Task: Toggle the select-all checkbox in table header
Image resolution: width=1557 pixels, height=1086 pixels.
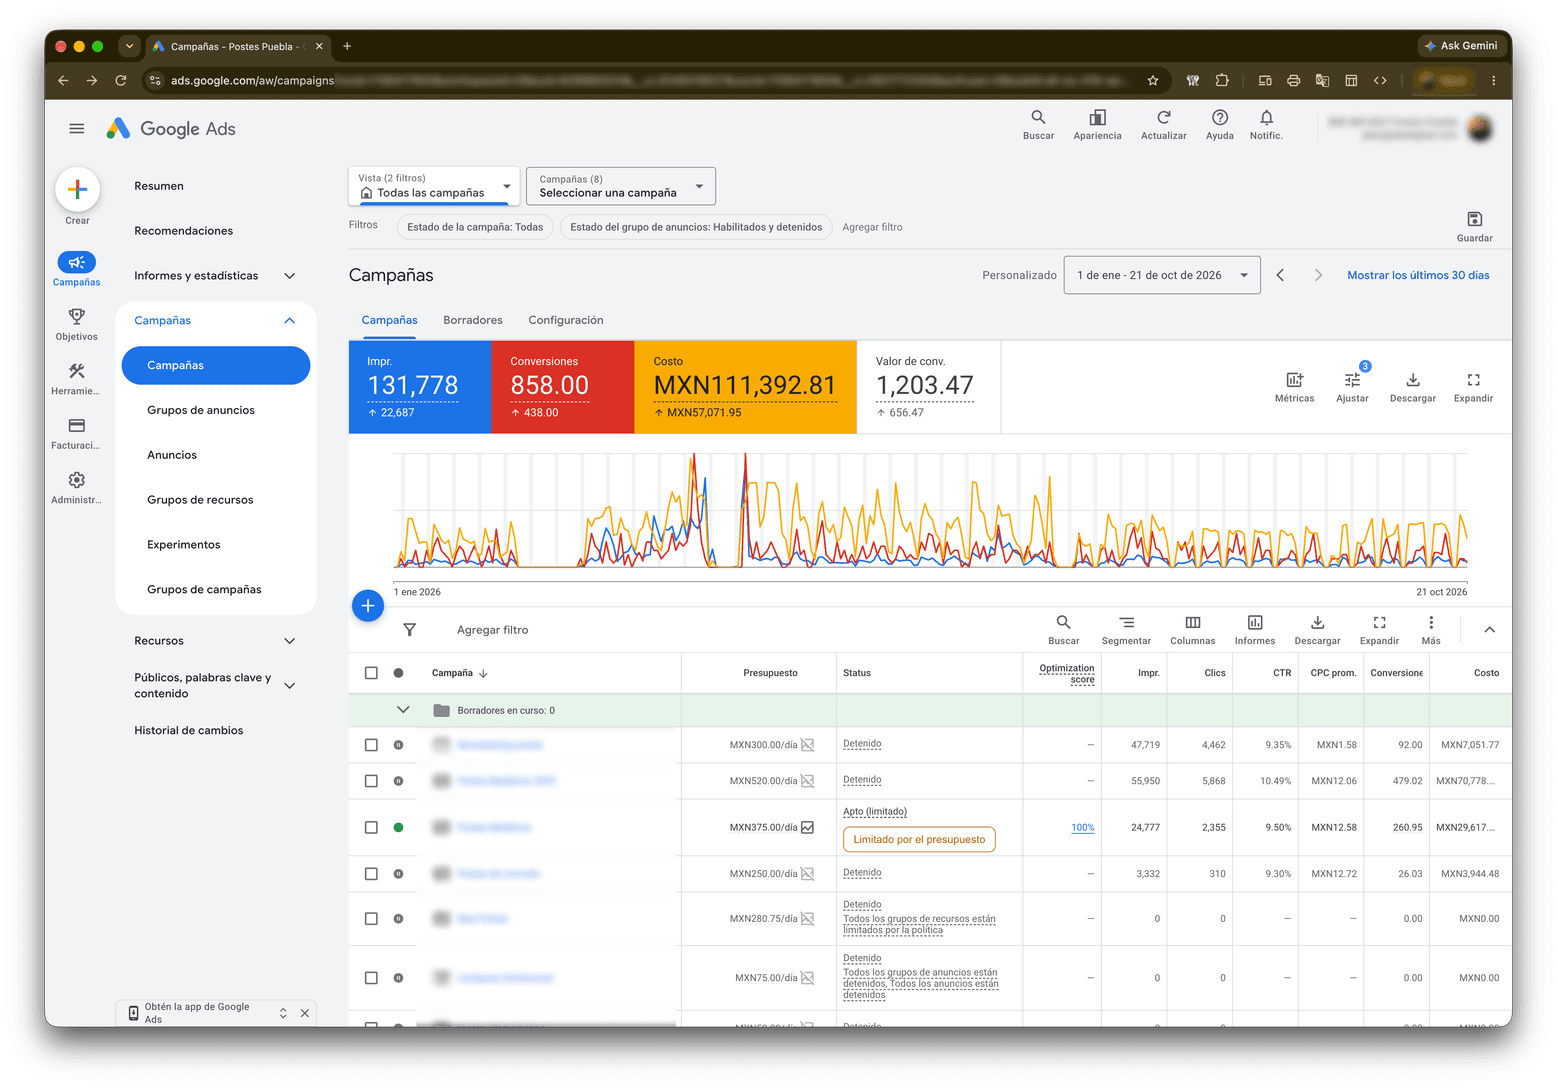Action: (x=371, y=673)
